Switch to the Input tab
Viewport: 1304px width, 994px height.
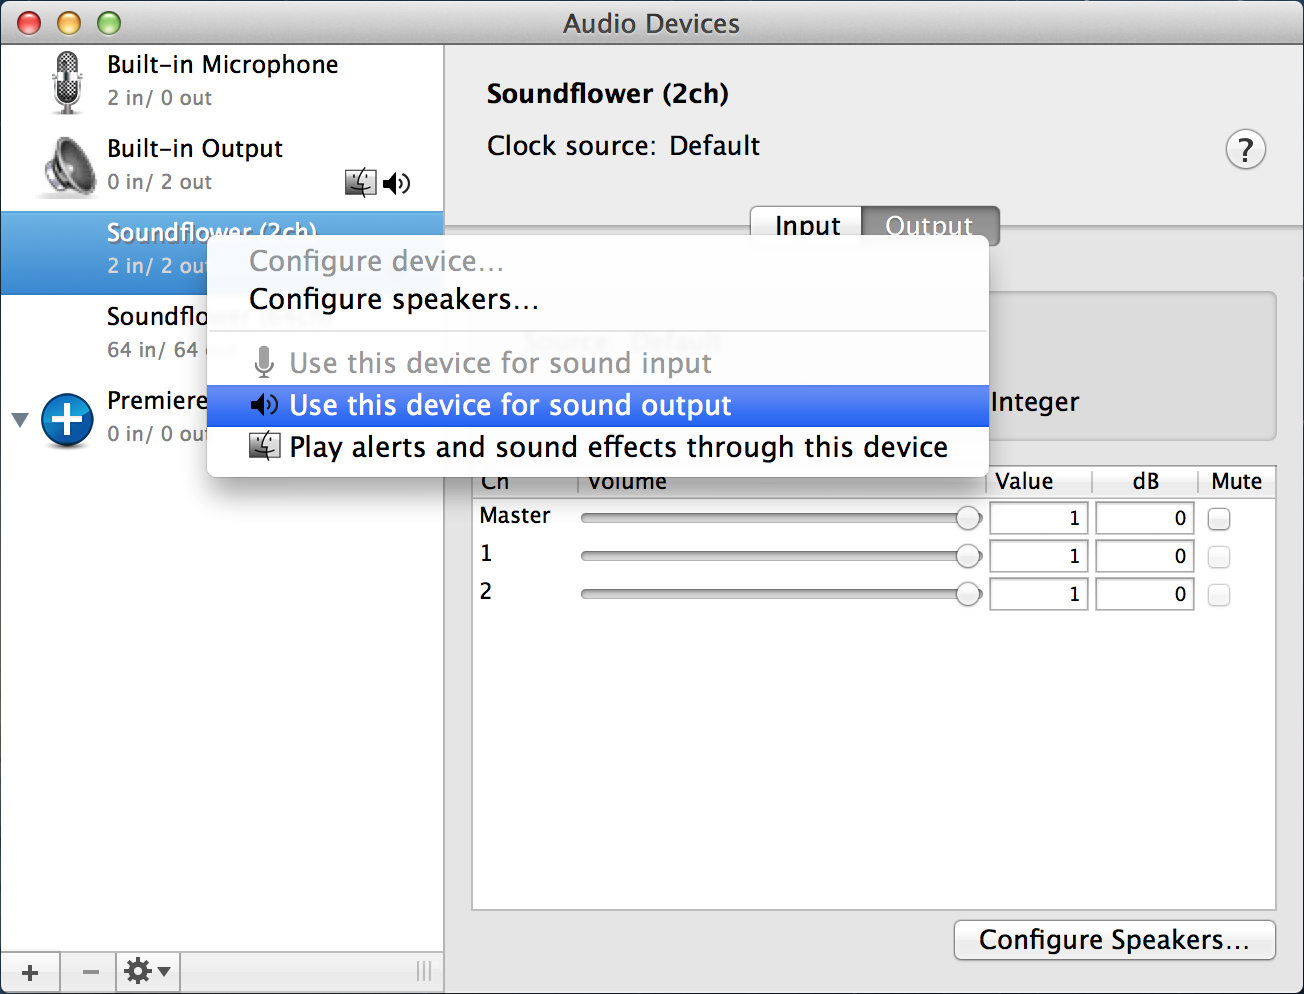[x=807, y=226]
